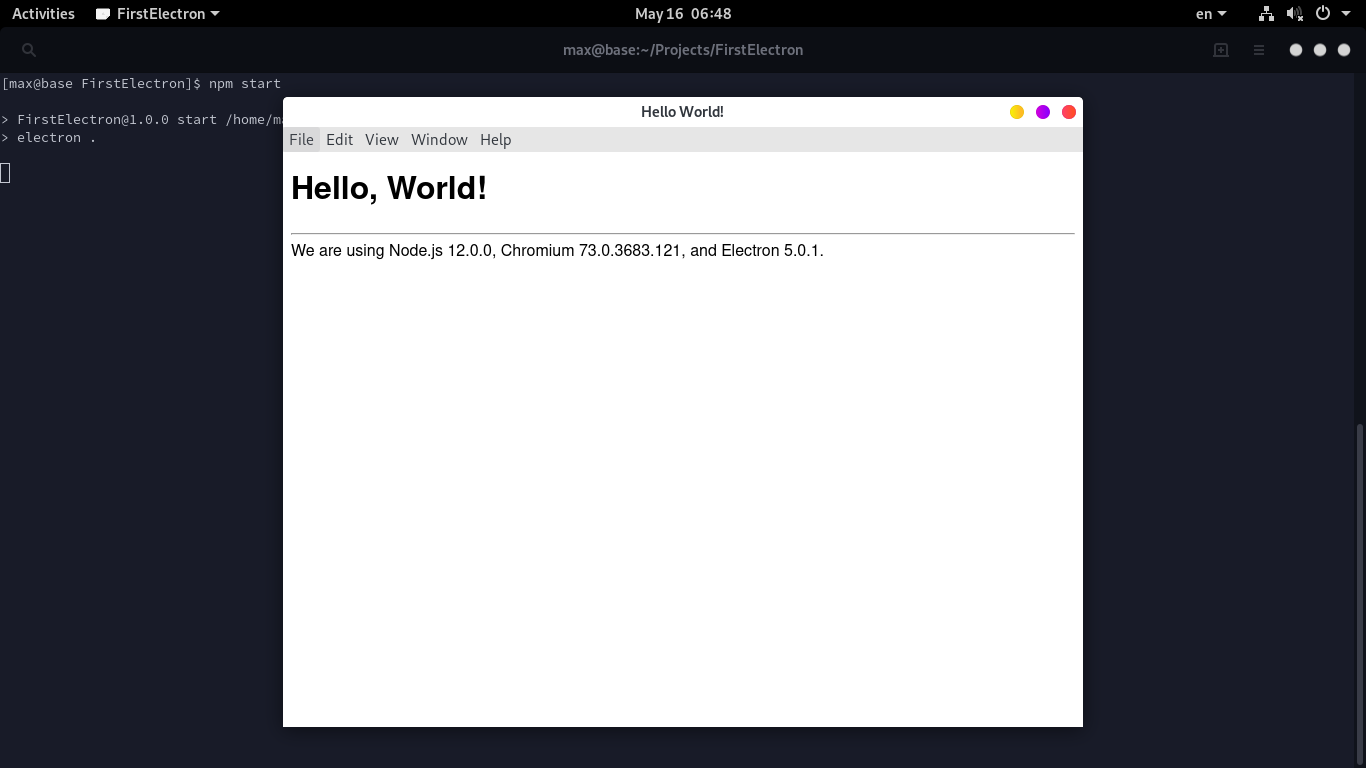Image resolution: width=1366 pixels, height=768 pixels.
Task: Open the File menu in Hello World window
Action: [301, 140]
